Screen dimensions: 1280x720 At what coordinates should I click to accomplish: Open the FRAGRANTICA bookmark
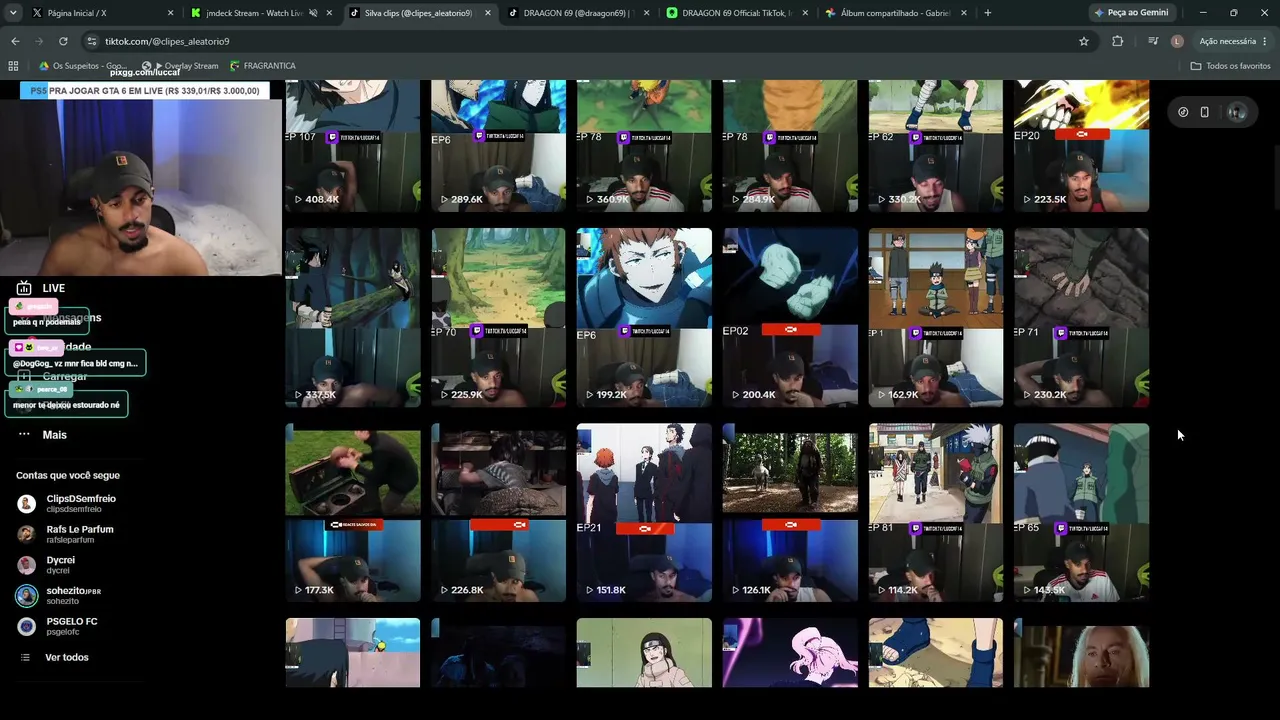tap(262, 66)
